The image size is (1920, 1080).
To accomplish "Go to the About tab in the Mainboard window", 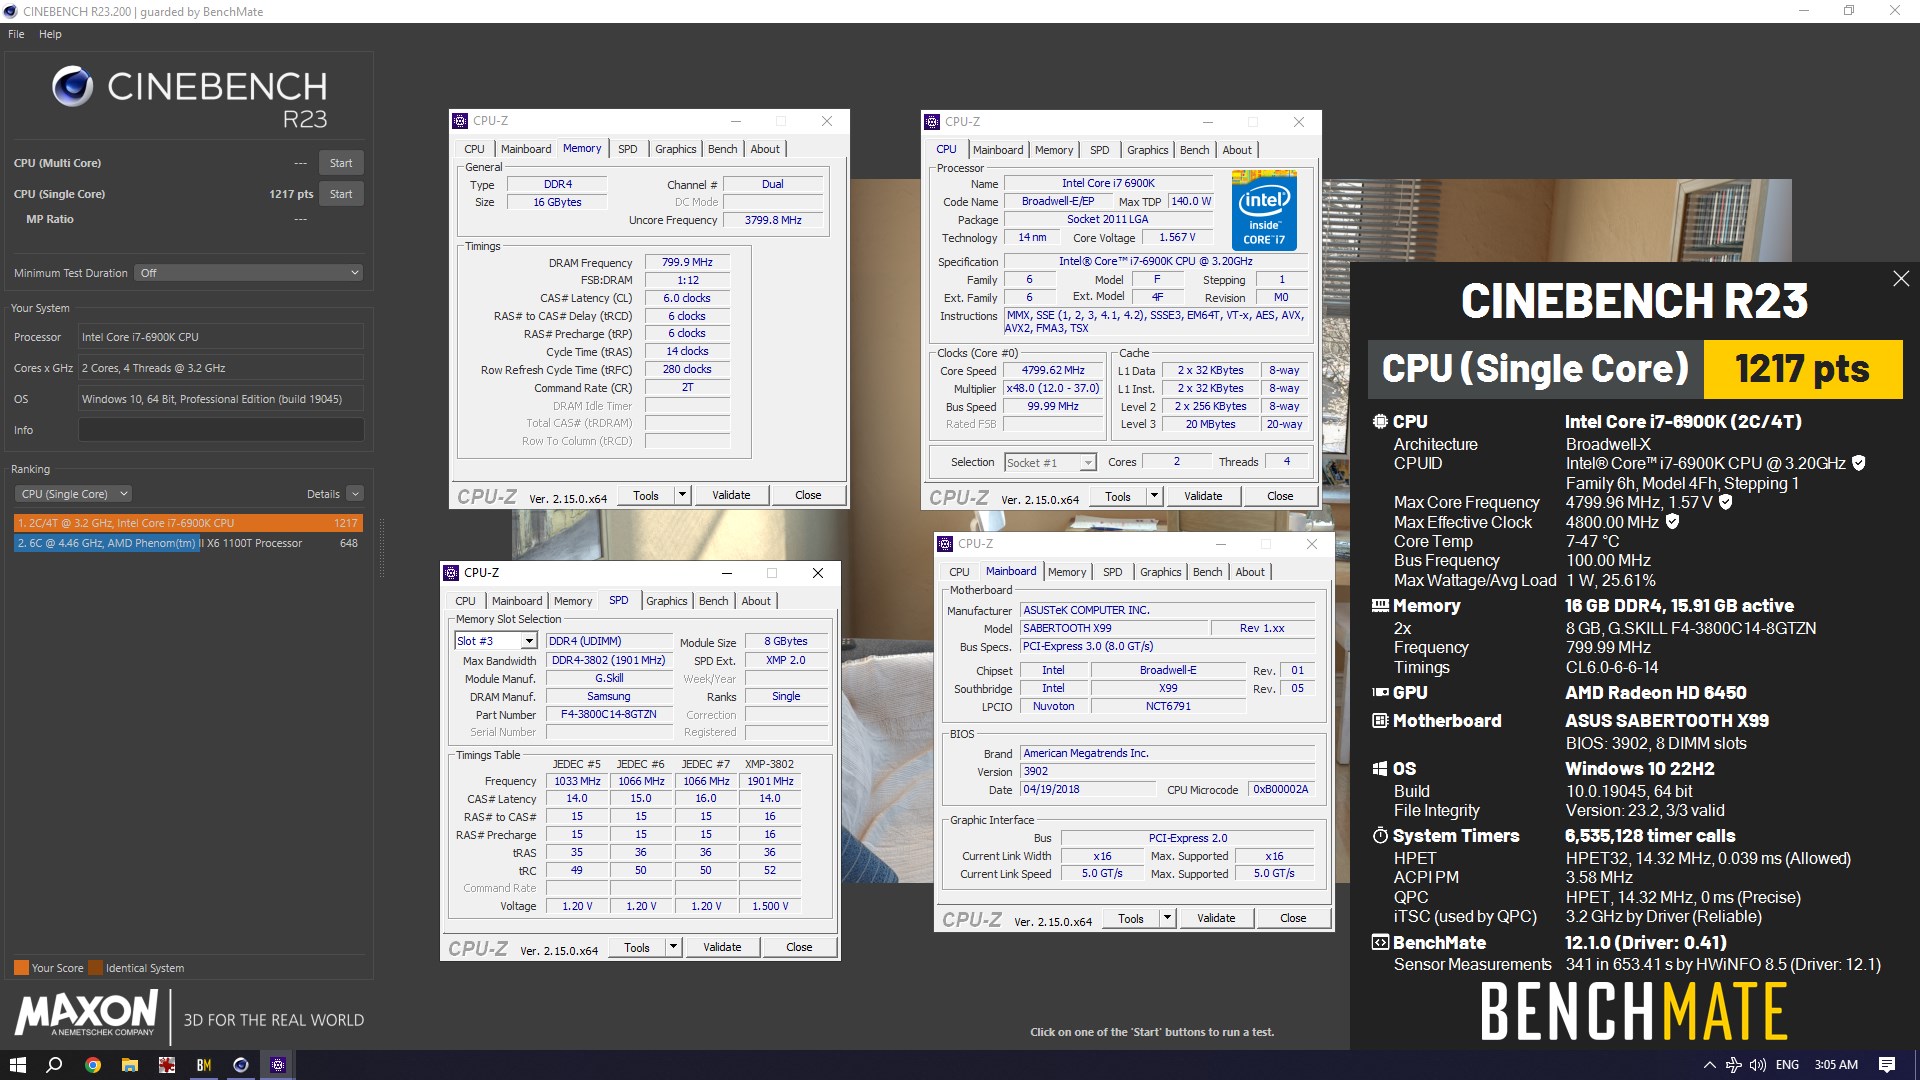I will (x=1250, y=572).
